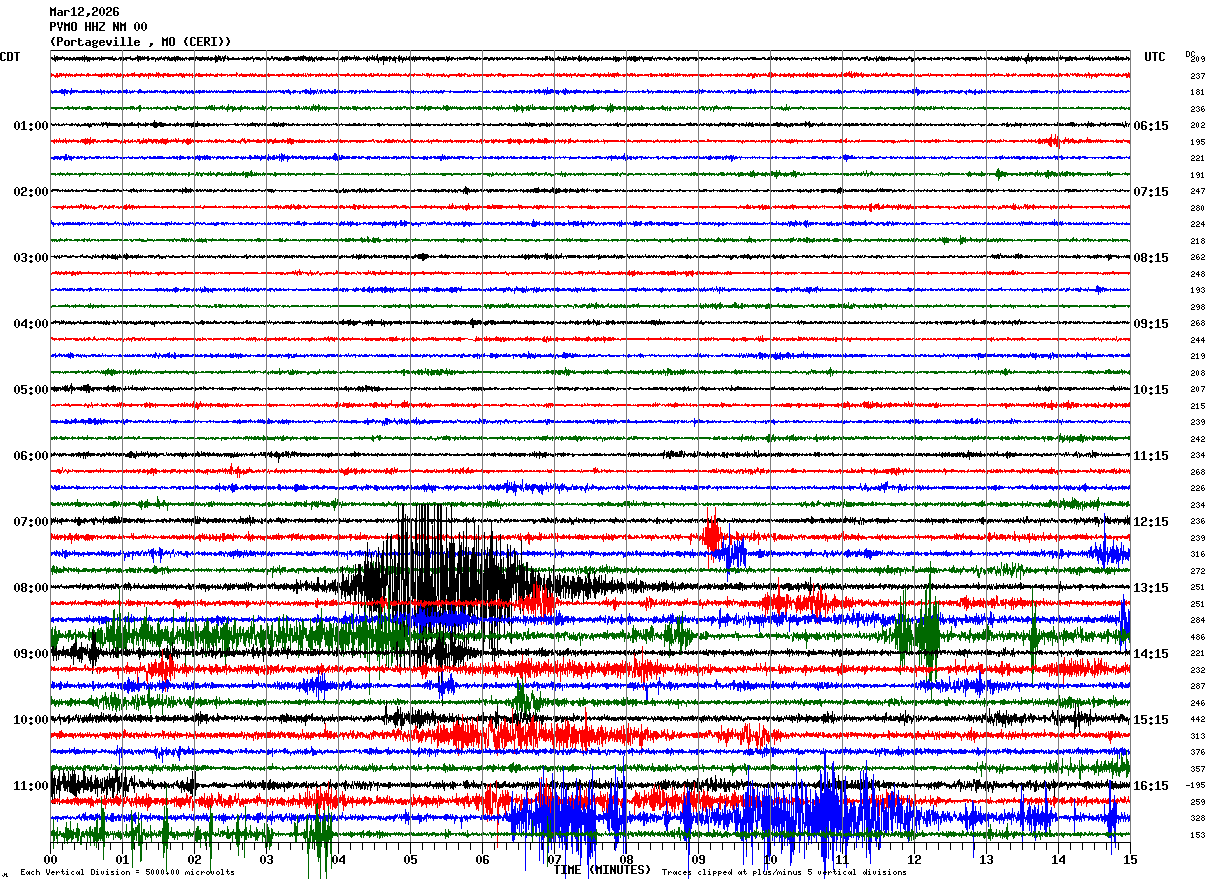The image size is (1210, 886).
Task: Click the "01:00" CDT row label
Action: coord(31,126)
